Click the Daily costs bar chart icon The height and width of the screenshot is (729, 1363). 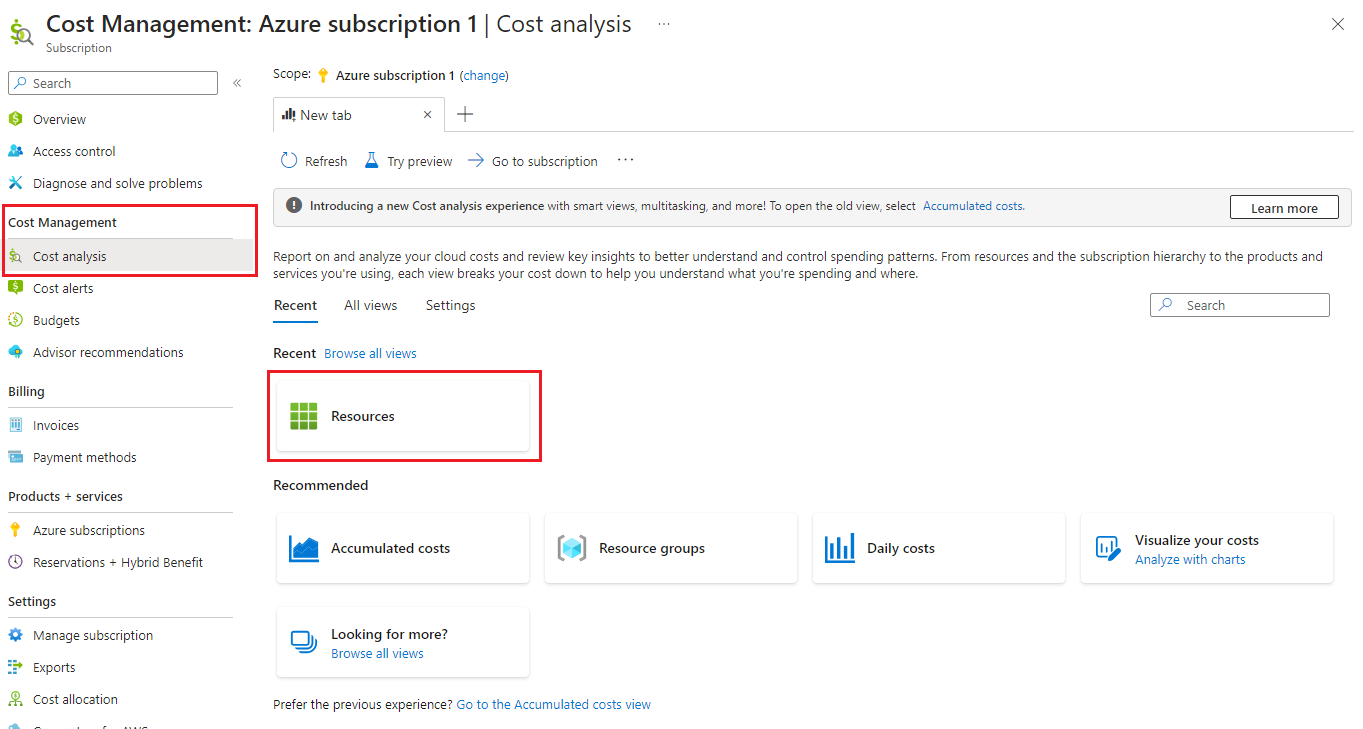(840, 548)
